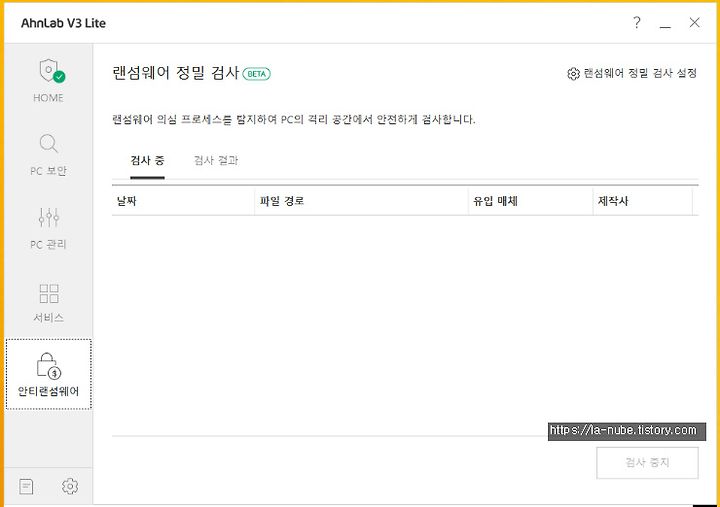720x507 pixels.
Task: Open PC 관리 sliders section
Action: [49, 217]
